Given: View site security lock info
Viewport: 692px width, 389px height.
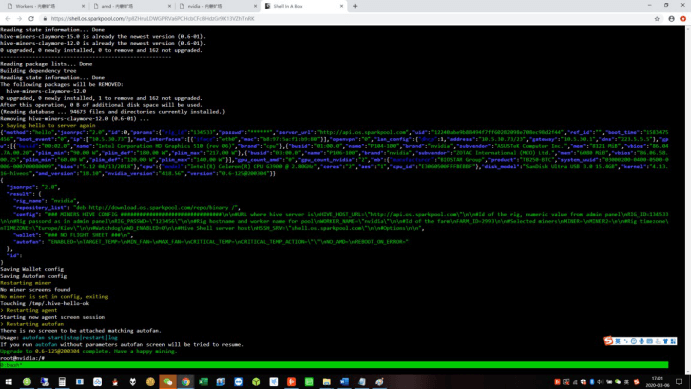Looking at the screenshot, I should 45,19.
